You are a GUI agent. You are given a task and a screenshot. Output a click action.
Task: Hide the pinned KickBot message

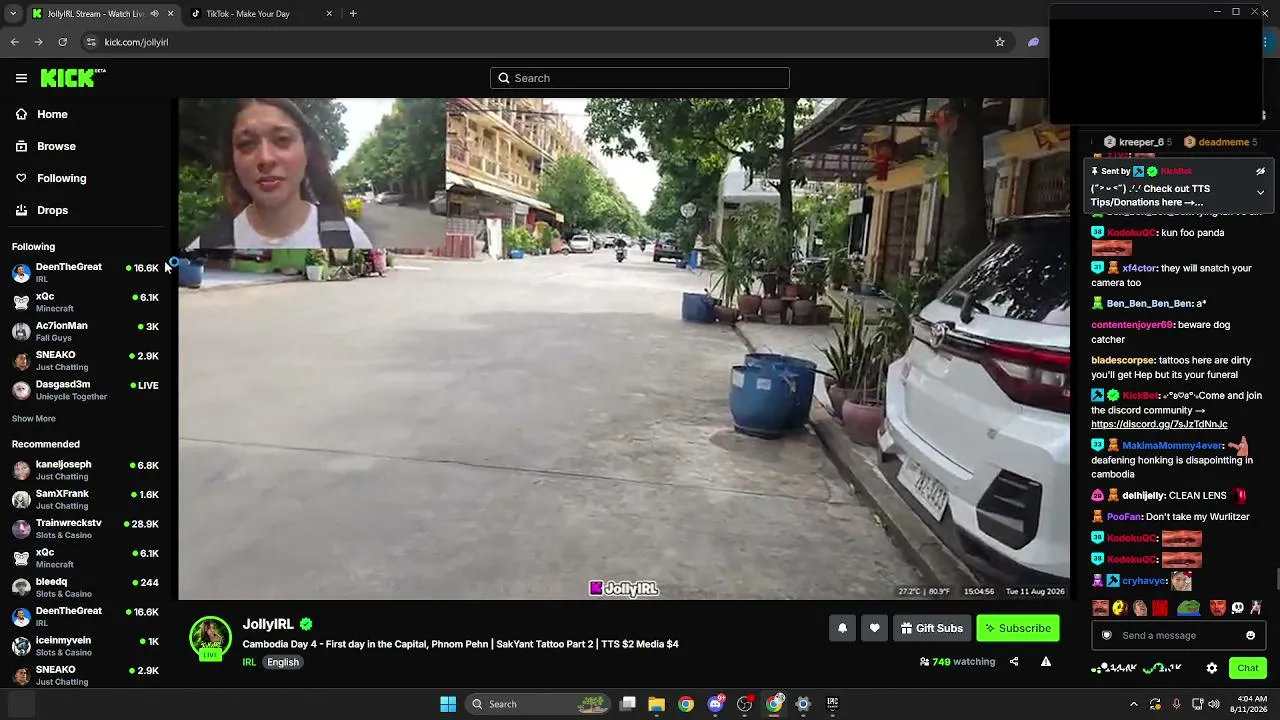click(1260, 171)
